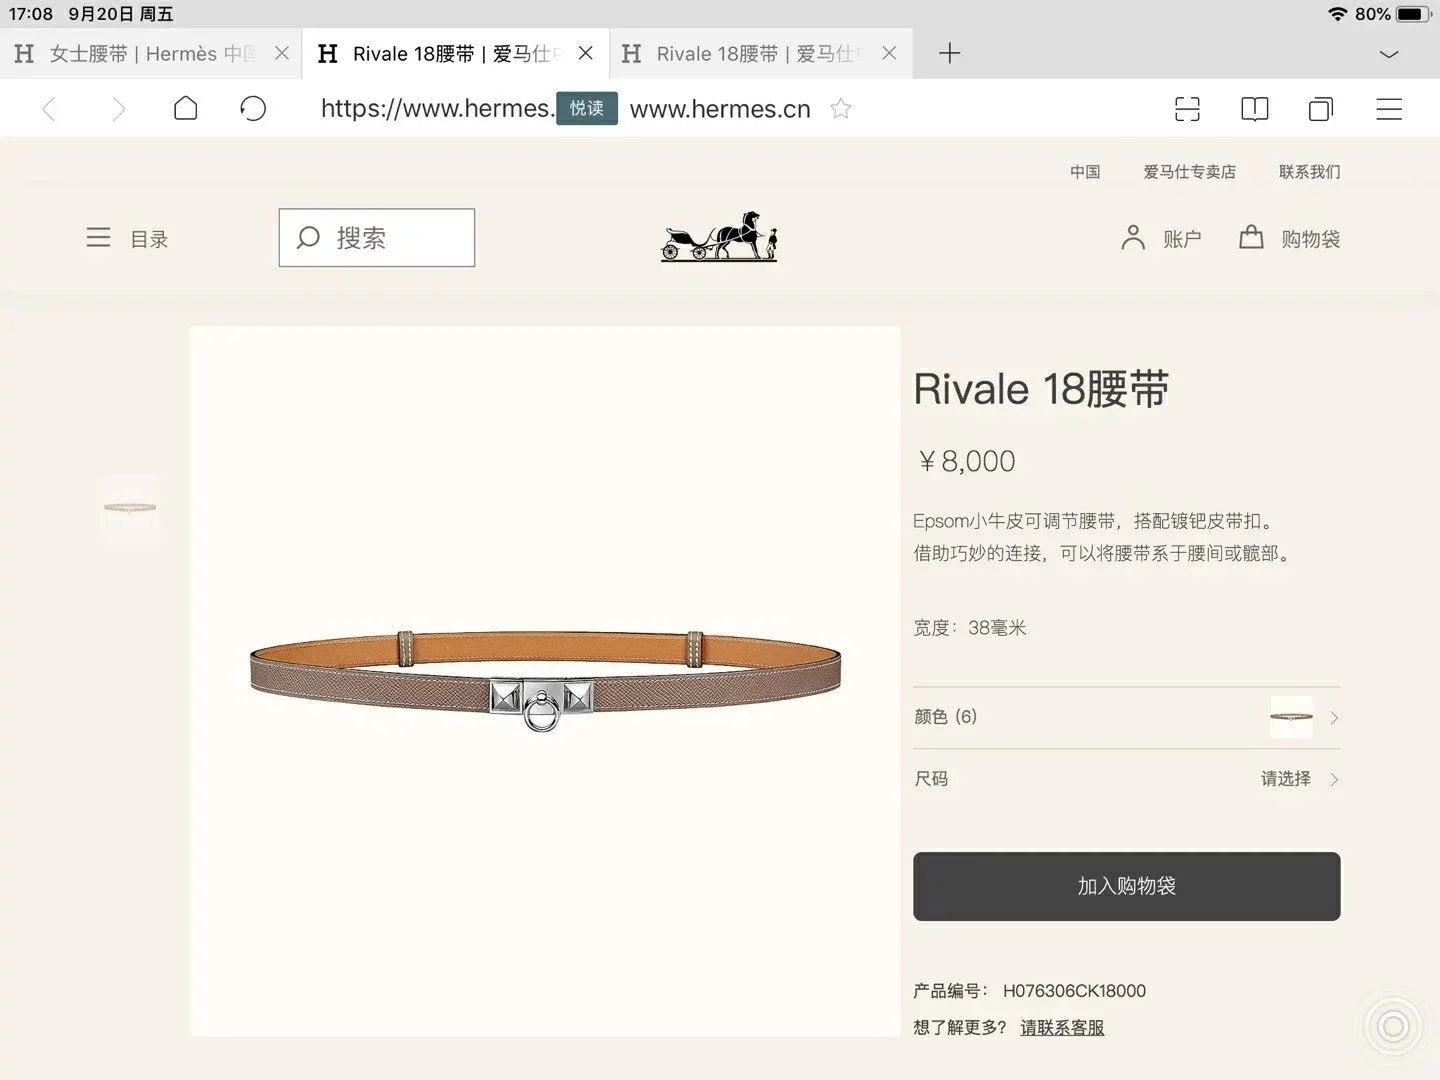
Task: Toggle the 悦读 reader mode
Action: (587, 108)
